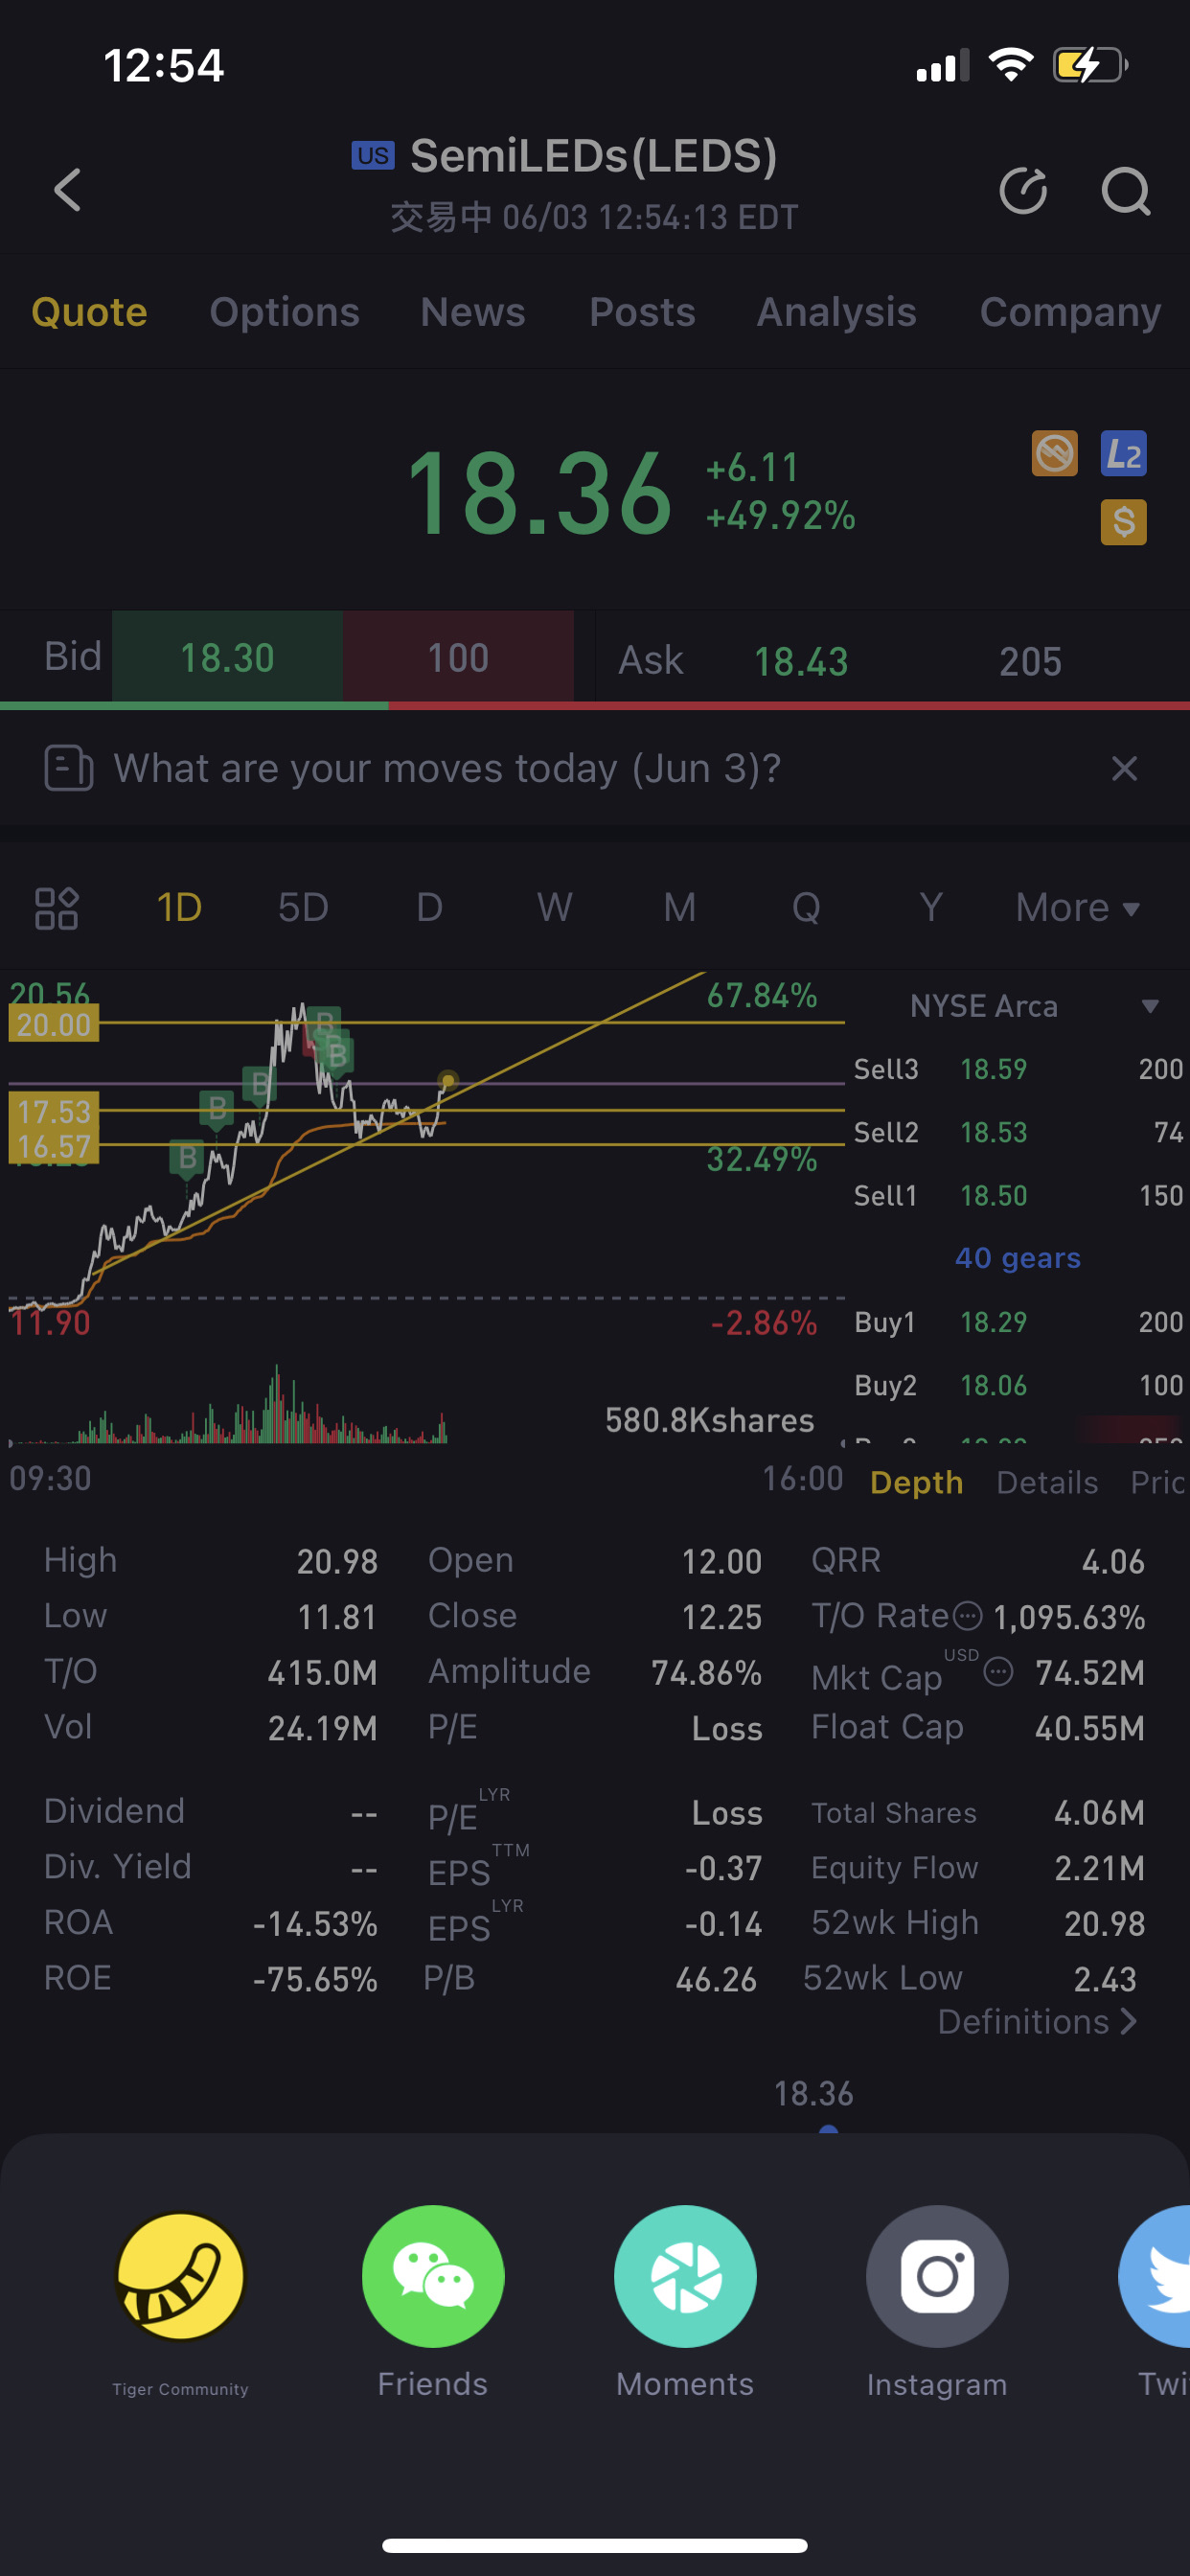This screenshot has height=2576, width=1190.
Task: Tap the Ask price 18.43
Action: [x=800, y=661]
